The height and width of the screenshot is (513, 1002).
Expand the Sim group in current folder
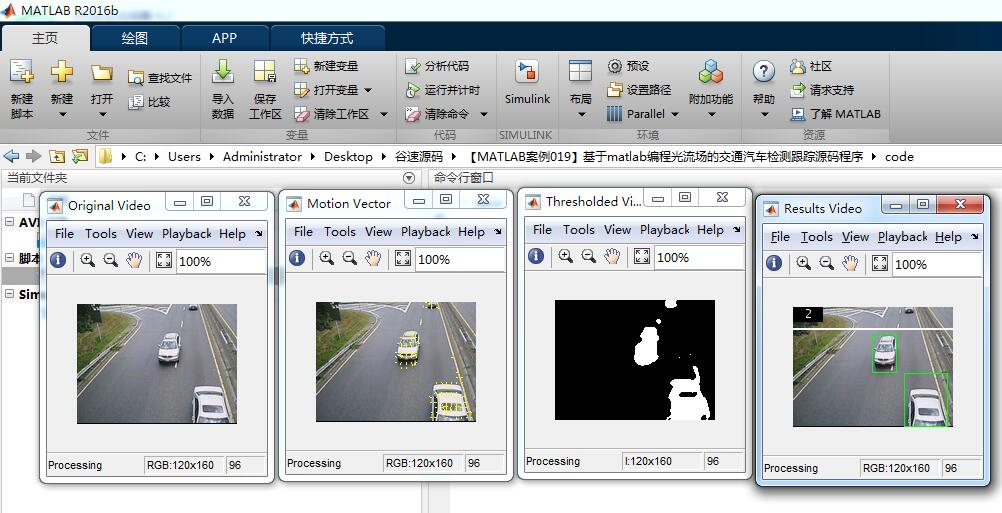point(10,293)
